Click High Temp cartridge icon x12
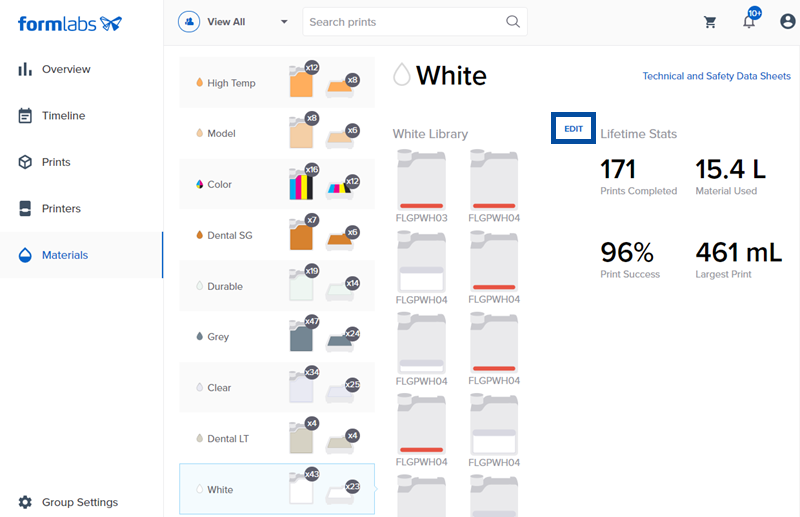The width and height of the screenshot is (800, 517). pos(301,82)
